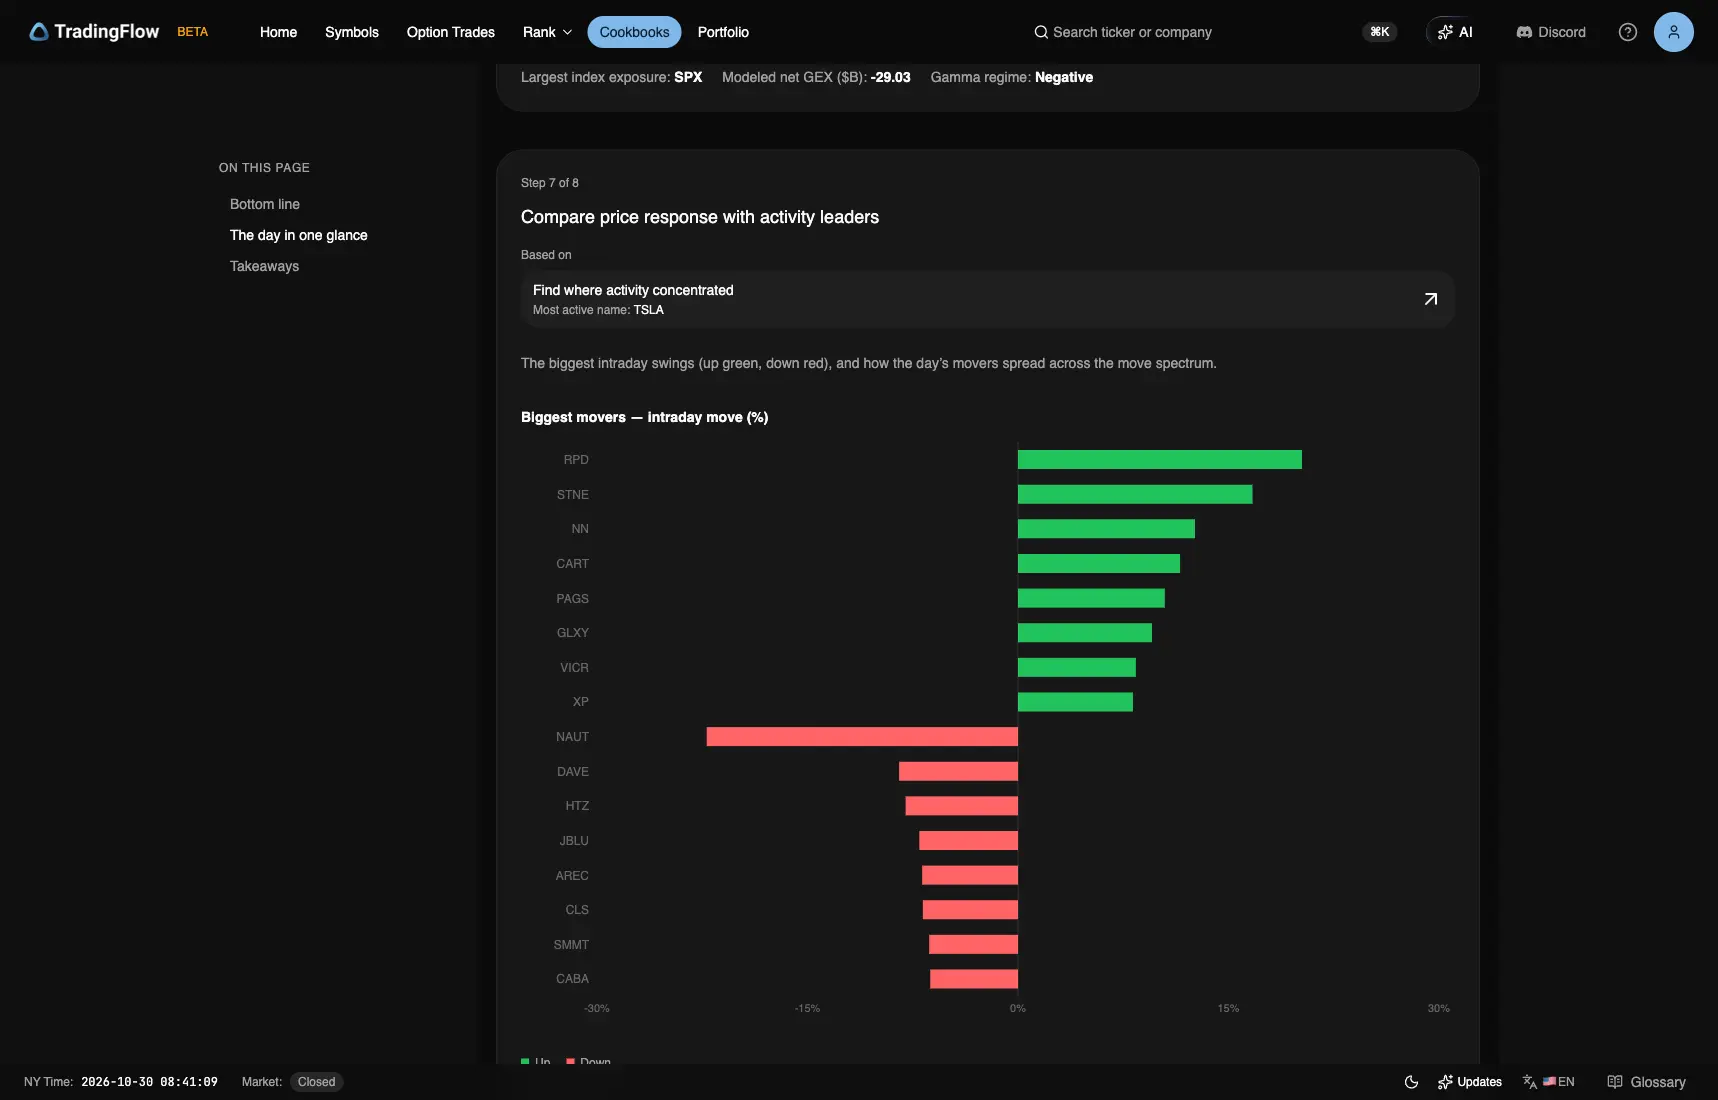
Task: Expand the Rank dropdown menu
Action: click(547, 32)
